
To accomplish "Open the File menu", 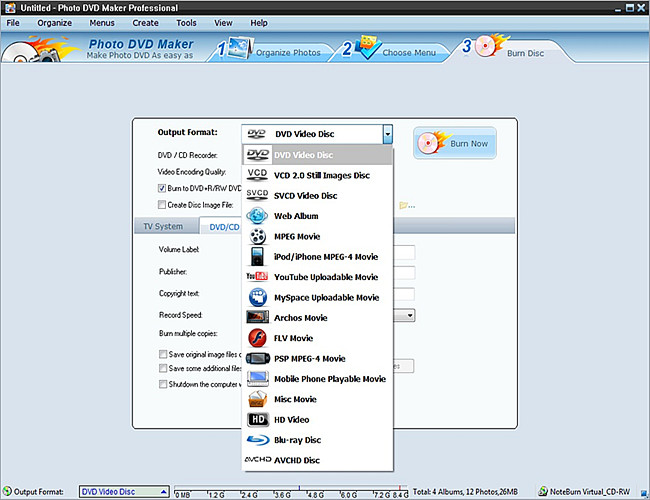I will point(13,23).
